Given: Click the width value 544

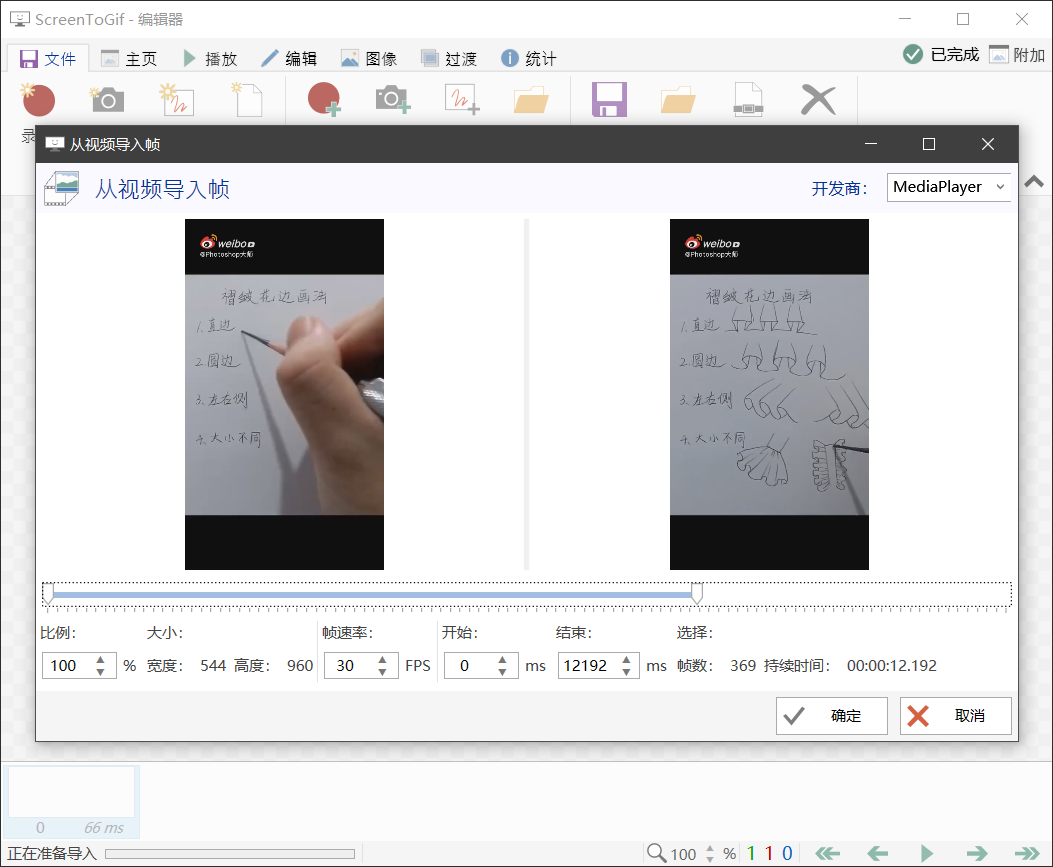Looking at the screenshot, I should (x=213, y=666).
